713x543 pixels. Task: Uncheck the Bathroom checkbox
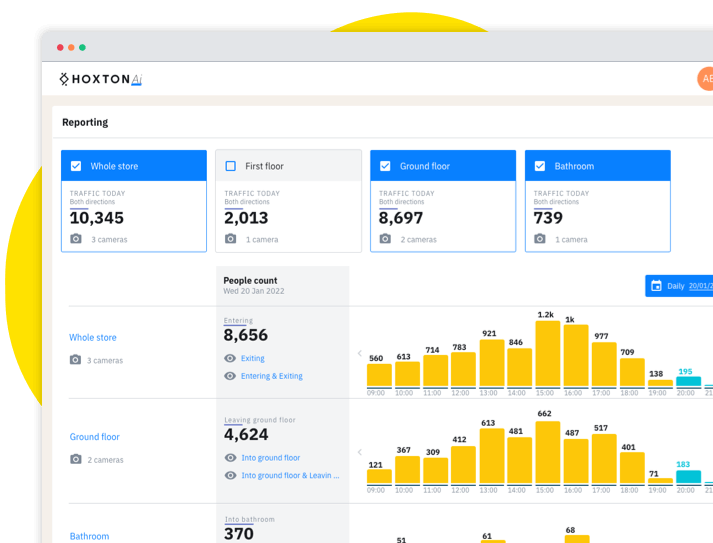540,166
